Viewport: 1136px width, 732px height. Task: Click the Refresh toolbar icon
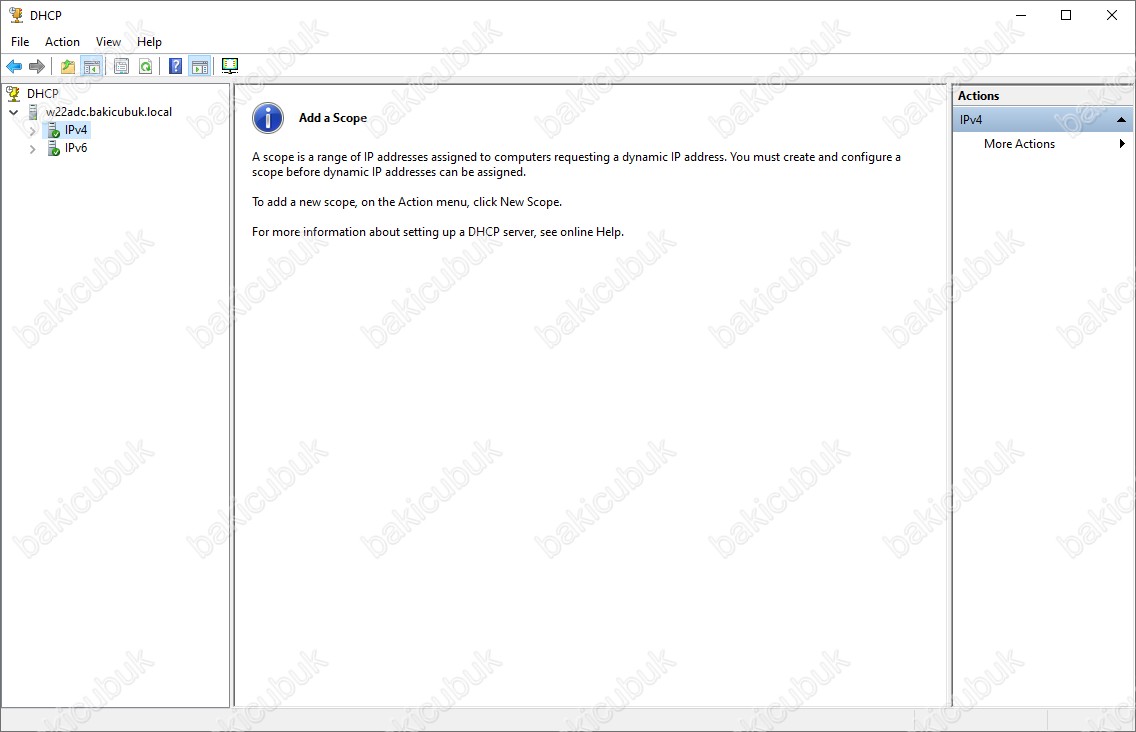pos(146,67)
